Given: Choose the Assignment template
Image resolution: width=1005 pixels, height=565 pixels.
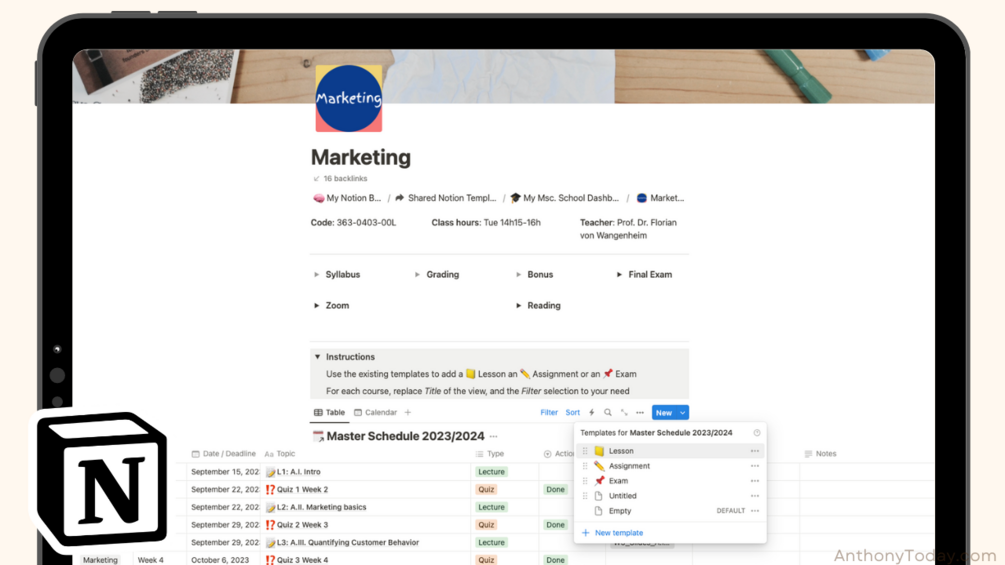Looking at the screenshot, I should (x=670, y=466).
